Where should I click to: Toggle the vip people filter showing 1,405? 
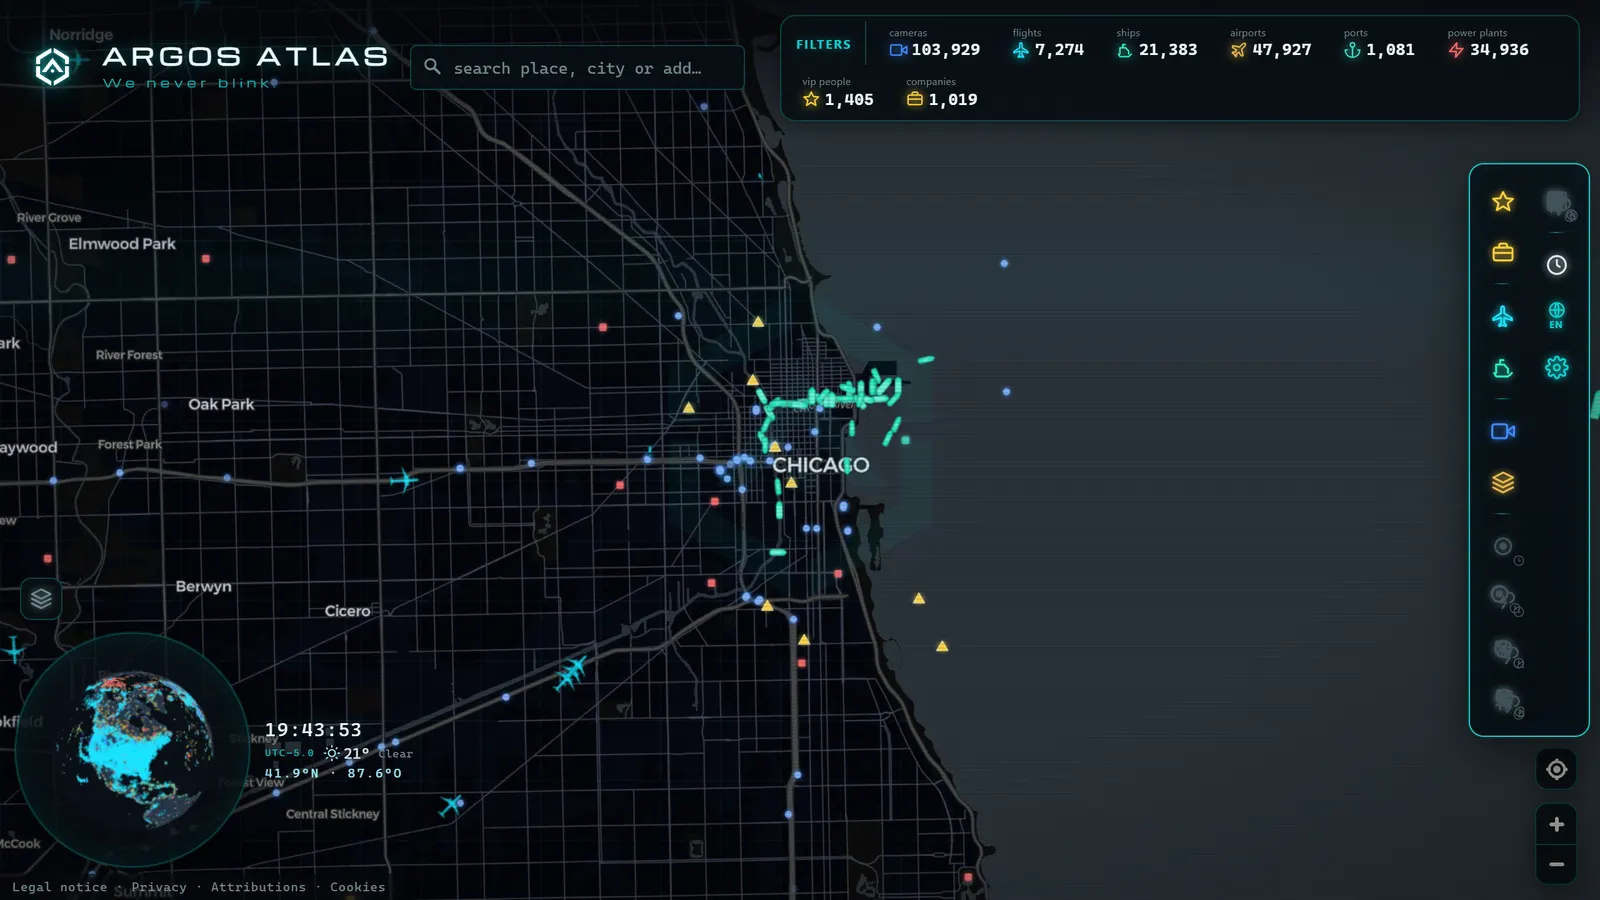[x=837, y=93]
